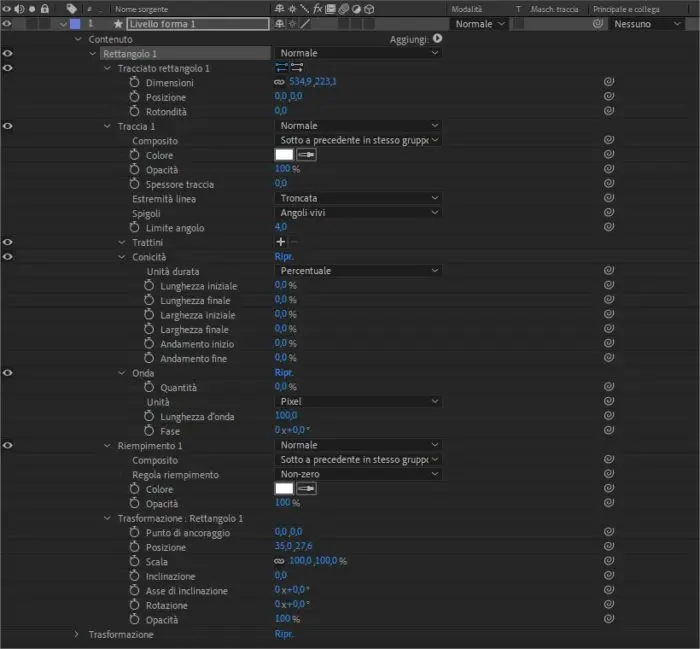This screenshot has height=649, width=700.
Task: Click the stopwatch icon next to Dimensioni
Action: (x=134, y=82)
